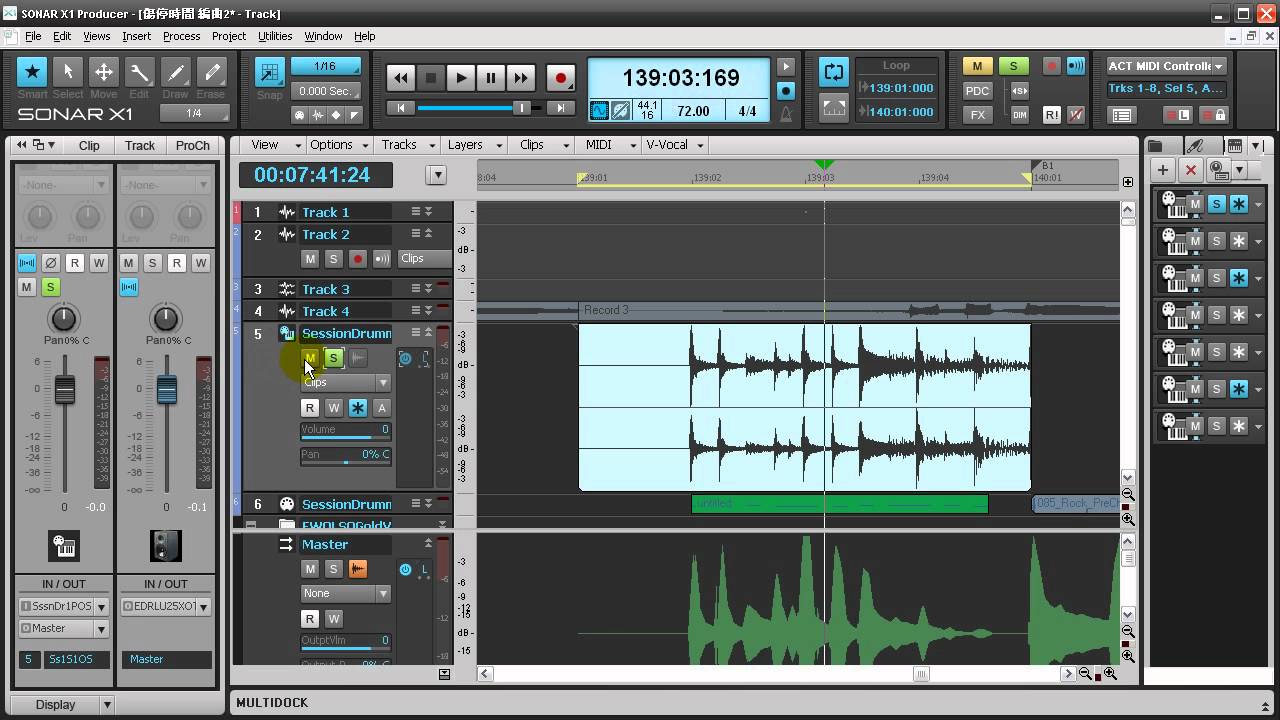Pause the transport
The image size is (1280, 720).
pos(490,78)
